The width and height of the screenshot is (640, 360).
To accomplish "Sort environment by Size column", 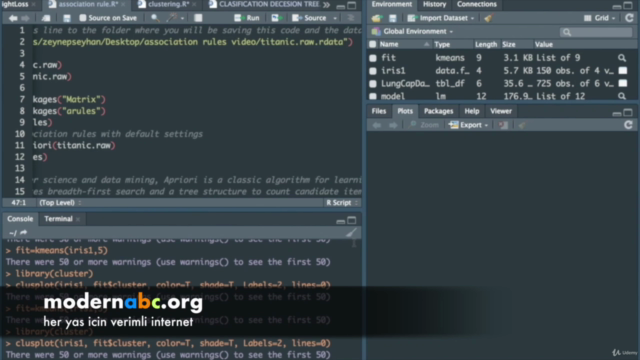I will pos(509,44).
